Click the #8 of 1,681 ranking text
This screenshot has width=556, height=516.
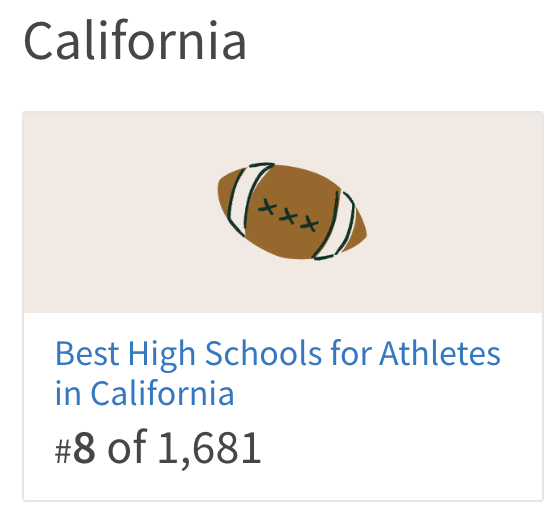158,448
